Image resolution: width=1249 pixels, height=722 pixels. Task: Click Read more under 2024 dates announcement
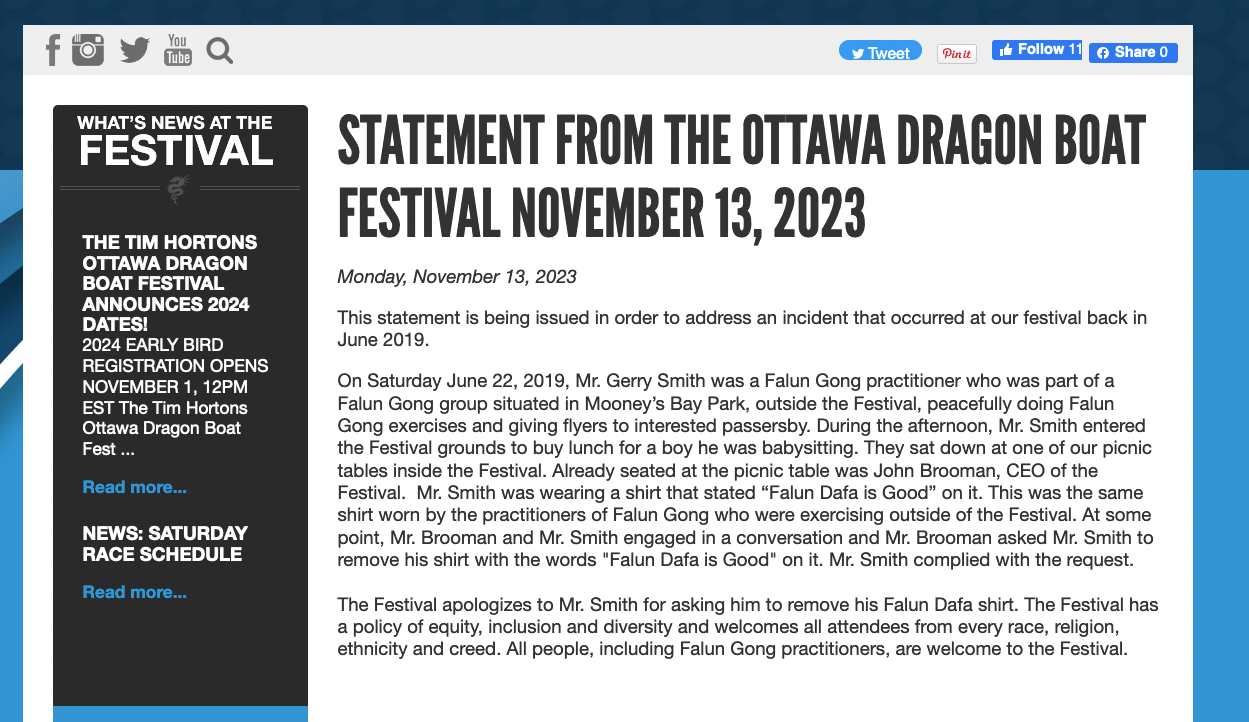pyautogui.click(x=134, y=488)
